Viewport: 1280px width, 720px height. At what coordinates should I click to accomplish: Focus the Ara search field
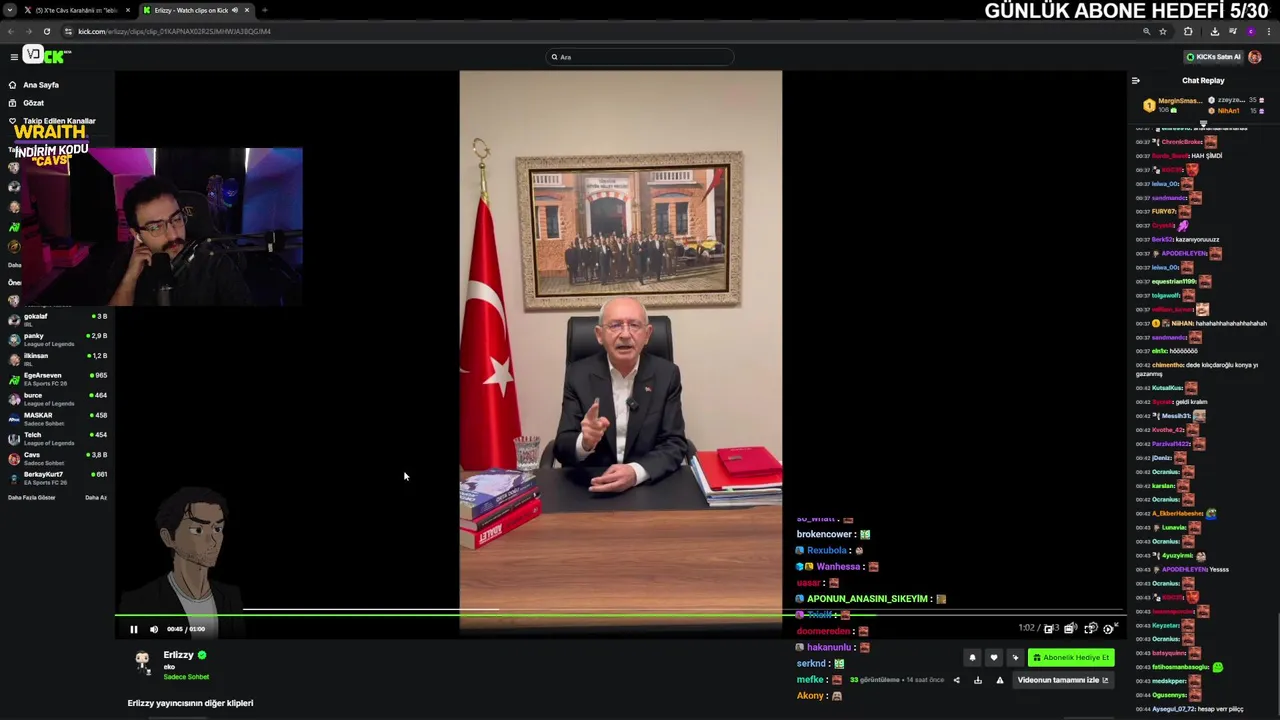640,57
